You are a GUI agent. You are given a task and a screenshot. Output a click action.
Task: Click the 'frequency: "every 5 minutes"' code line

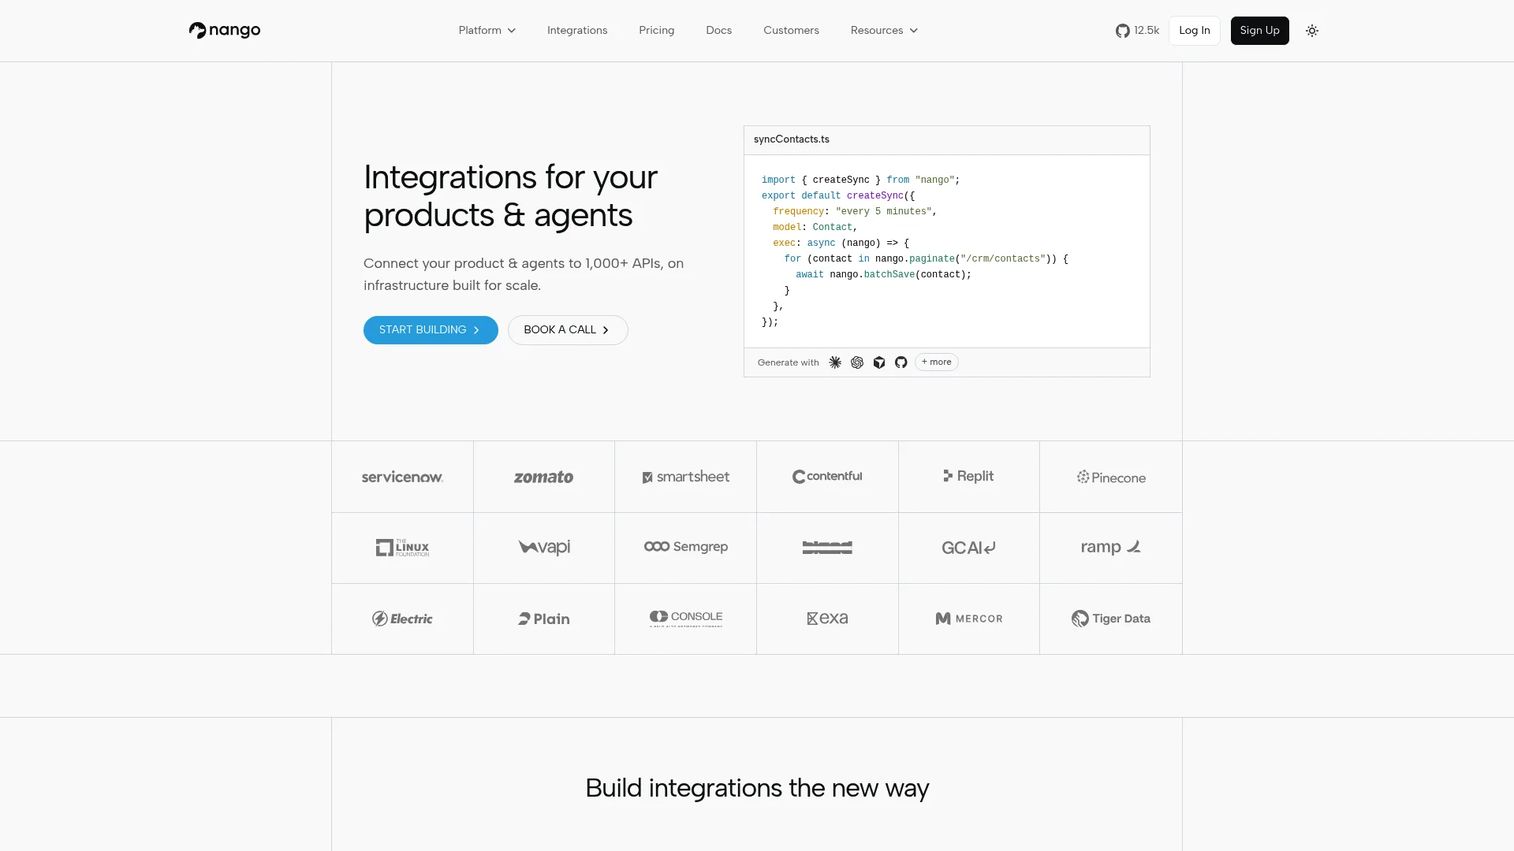tap(854, 211)
